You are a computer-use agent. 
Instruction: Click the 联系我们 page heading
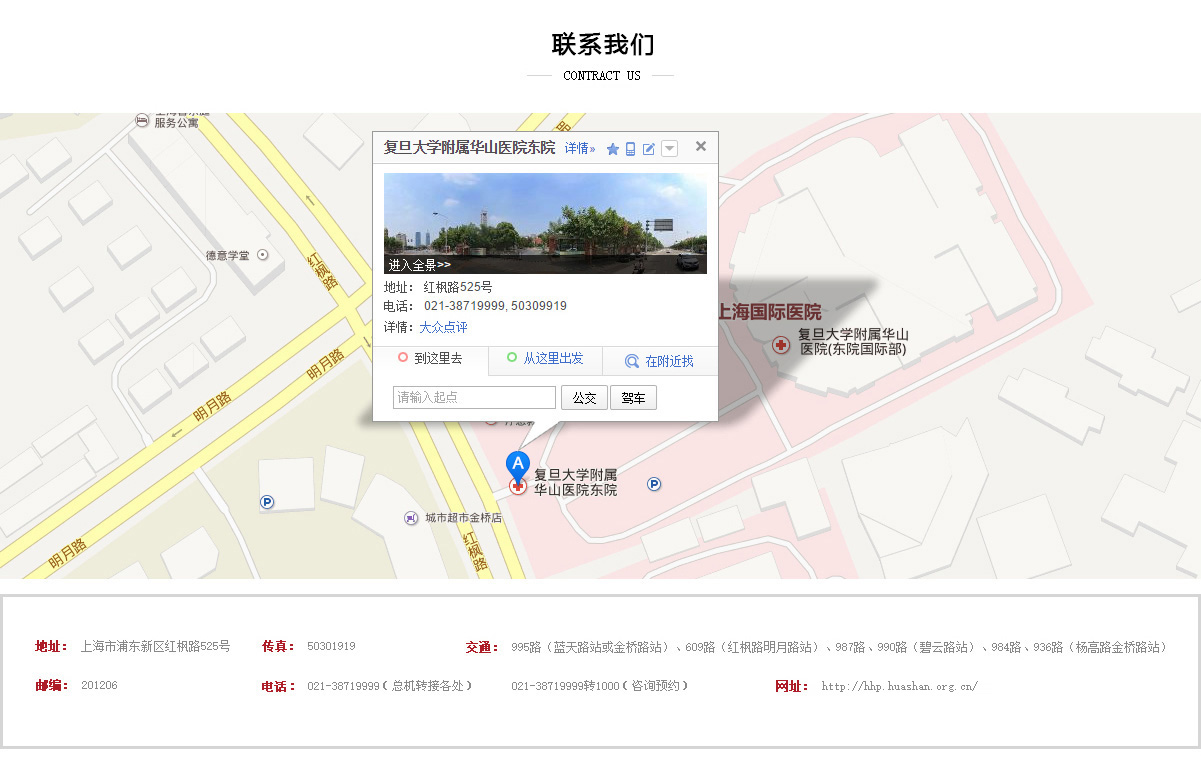tap(603, 44)
